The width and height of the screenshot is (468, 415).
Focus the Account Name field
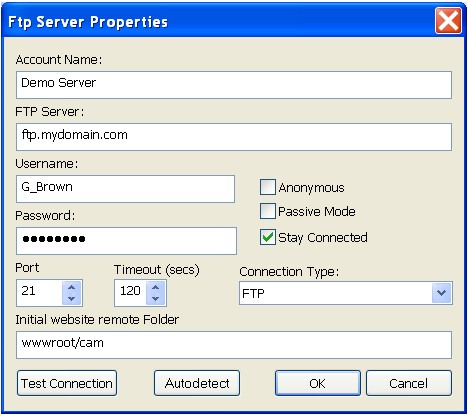pyautogui.click(x=234, y=85)
